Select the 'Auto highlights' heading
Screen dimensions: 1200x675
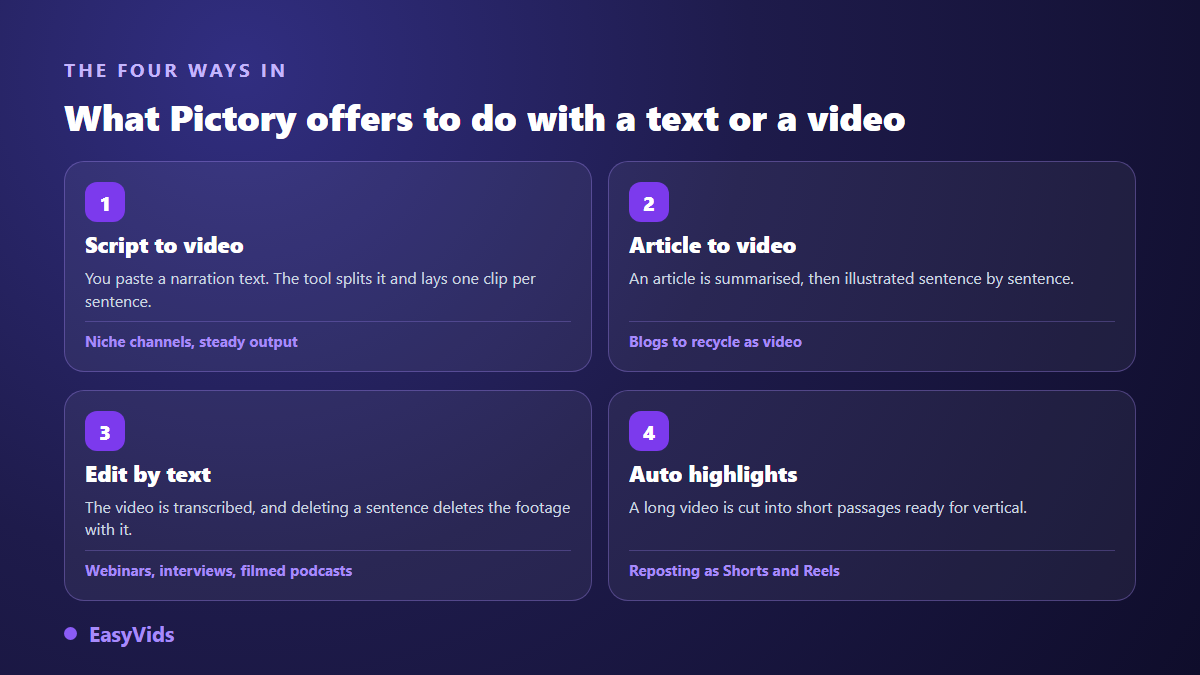point(713,474)
